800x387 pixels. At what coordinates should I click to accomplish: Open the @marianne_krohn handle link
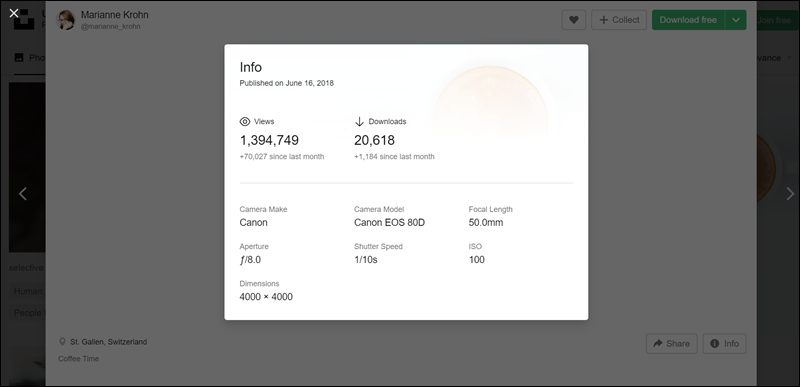[111, 27]
